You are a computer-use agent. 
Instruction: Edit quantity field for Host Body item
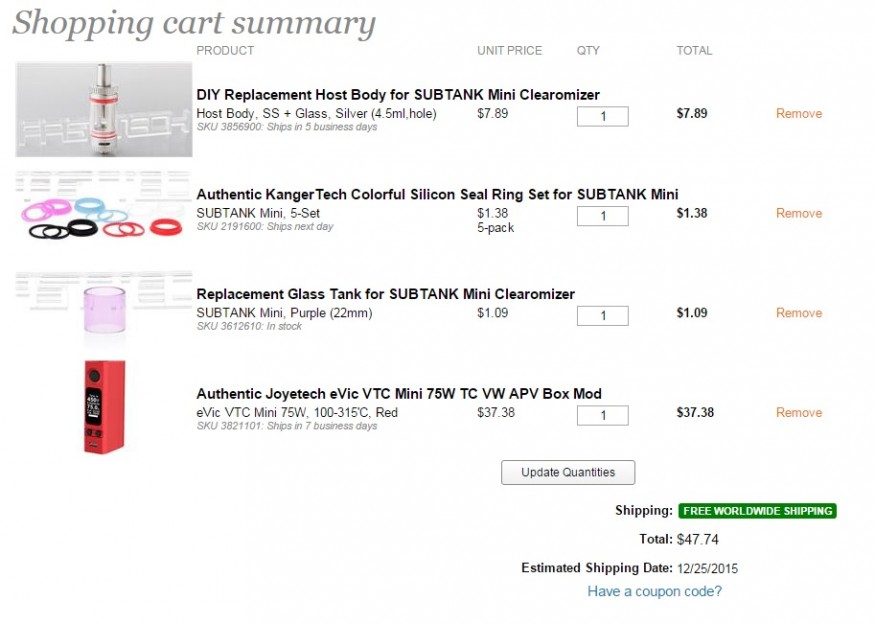click(x=603, y=116)
